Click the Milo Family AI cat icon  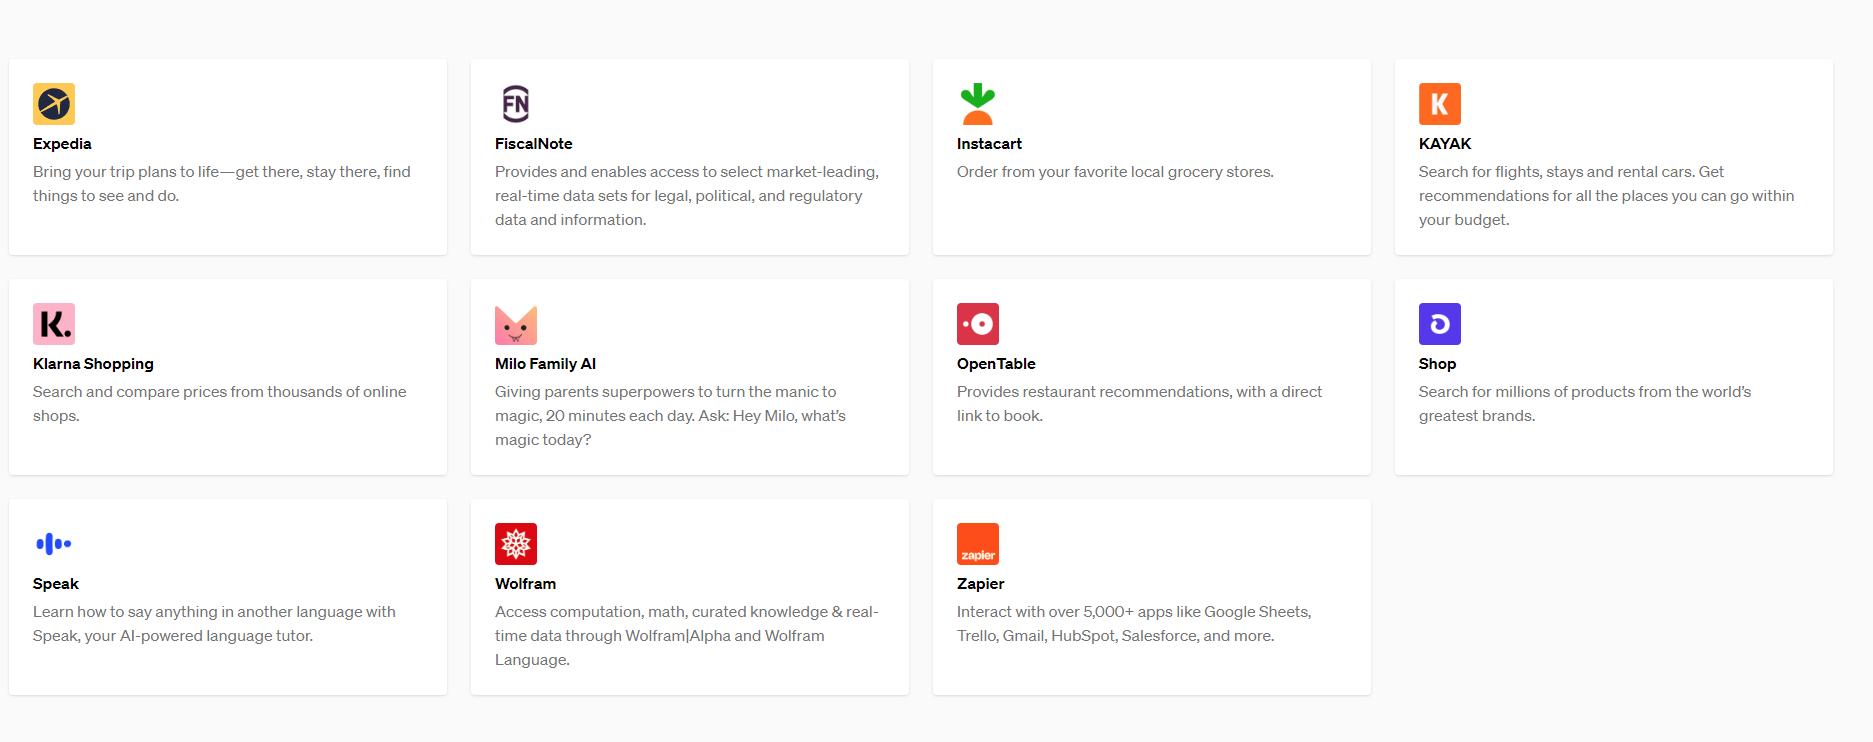516,324
